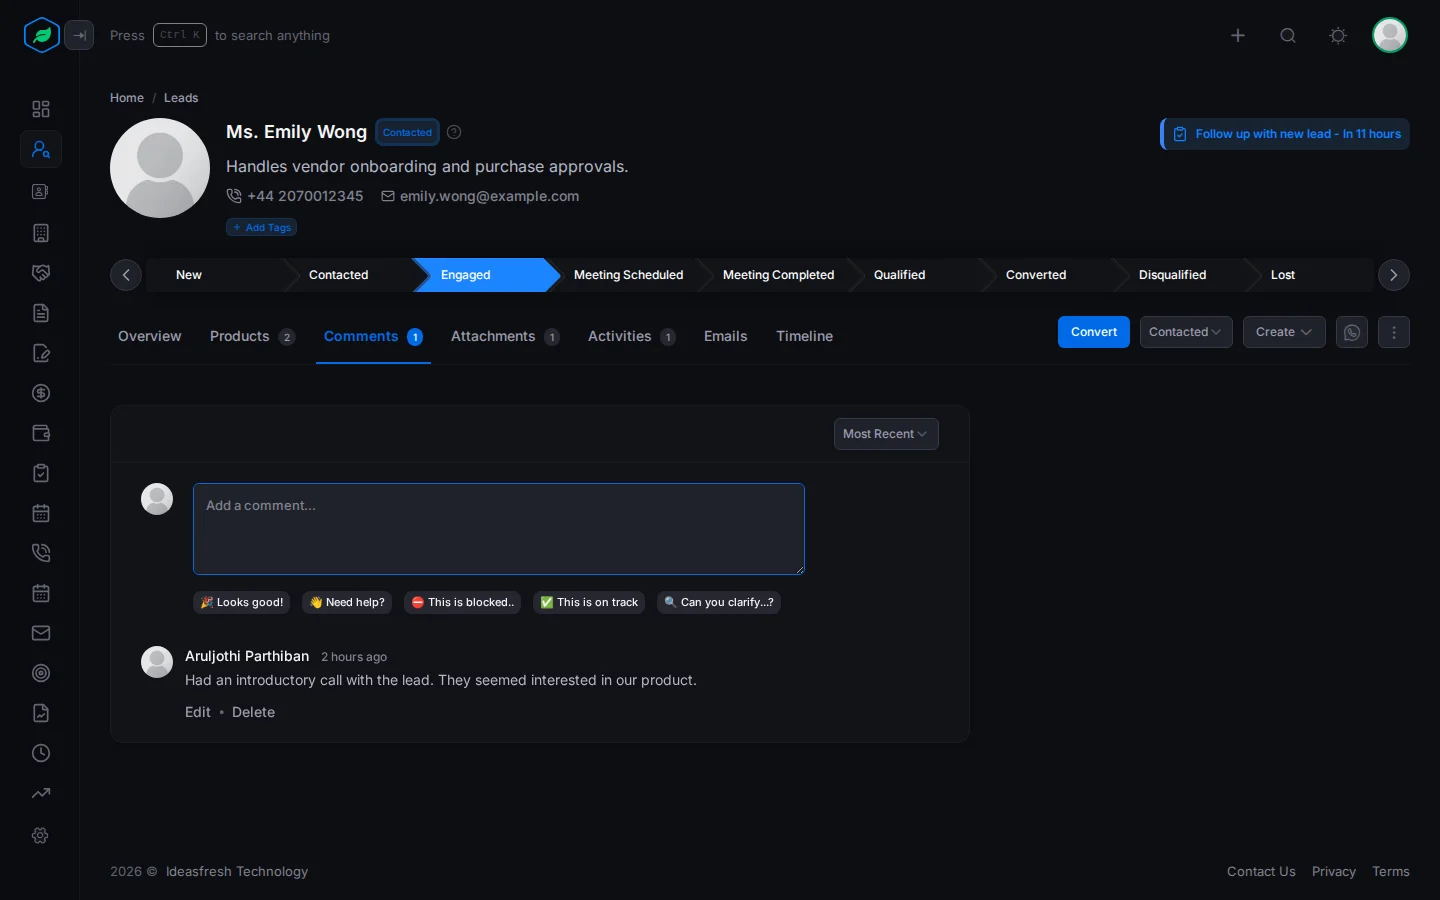Open the three-dot more options menu

pyautogui.click(x=1394, y=332)
